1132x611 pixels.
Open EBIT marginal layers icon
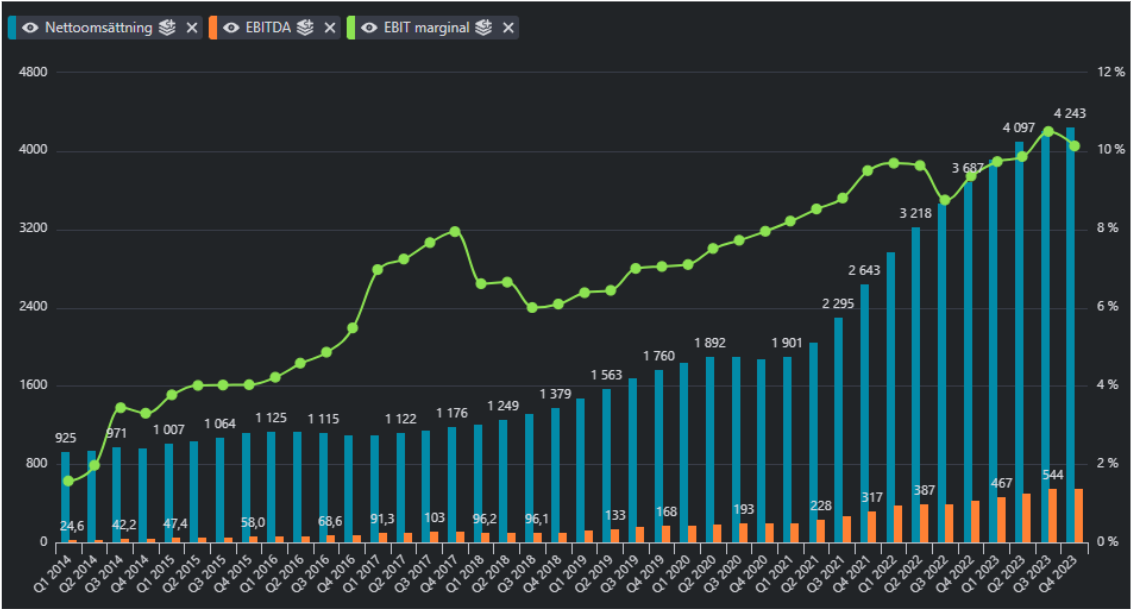(484, 27)
